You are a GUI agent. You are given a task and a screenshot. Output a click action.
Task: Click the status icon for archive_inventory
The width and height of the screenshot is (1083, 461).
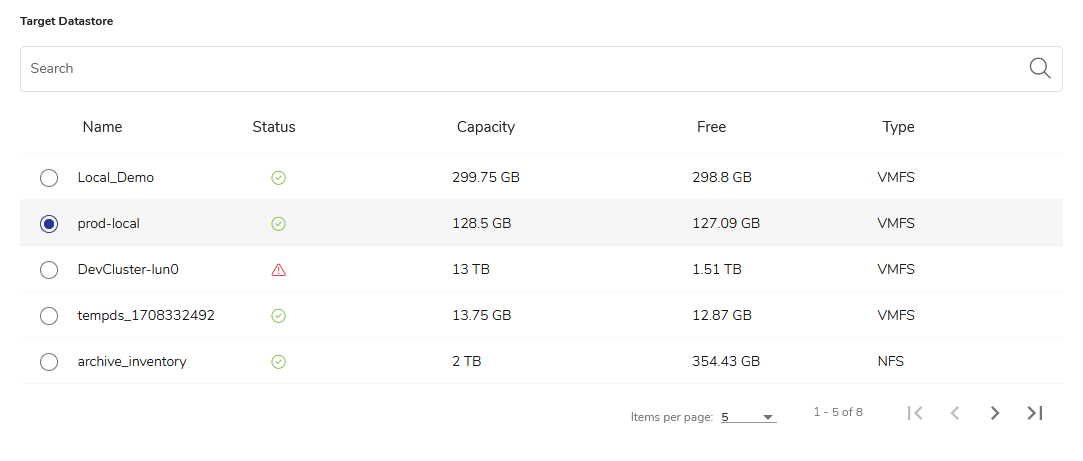[x=279, y=362]
